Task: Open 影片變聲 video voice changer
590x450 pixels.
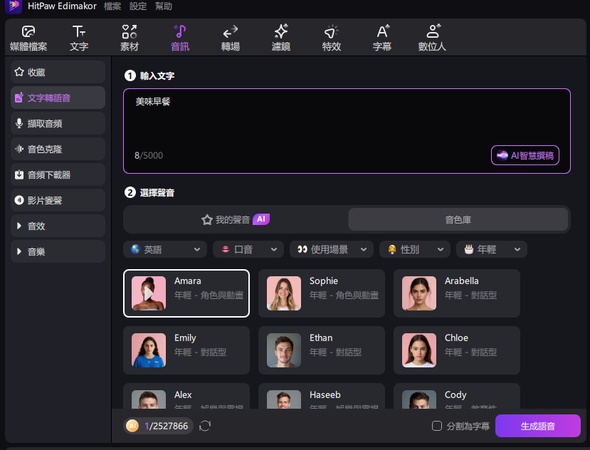Action: (58, 200)
